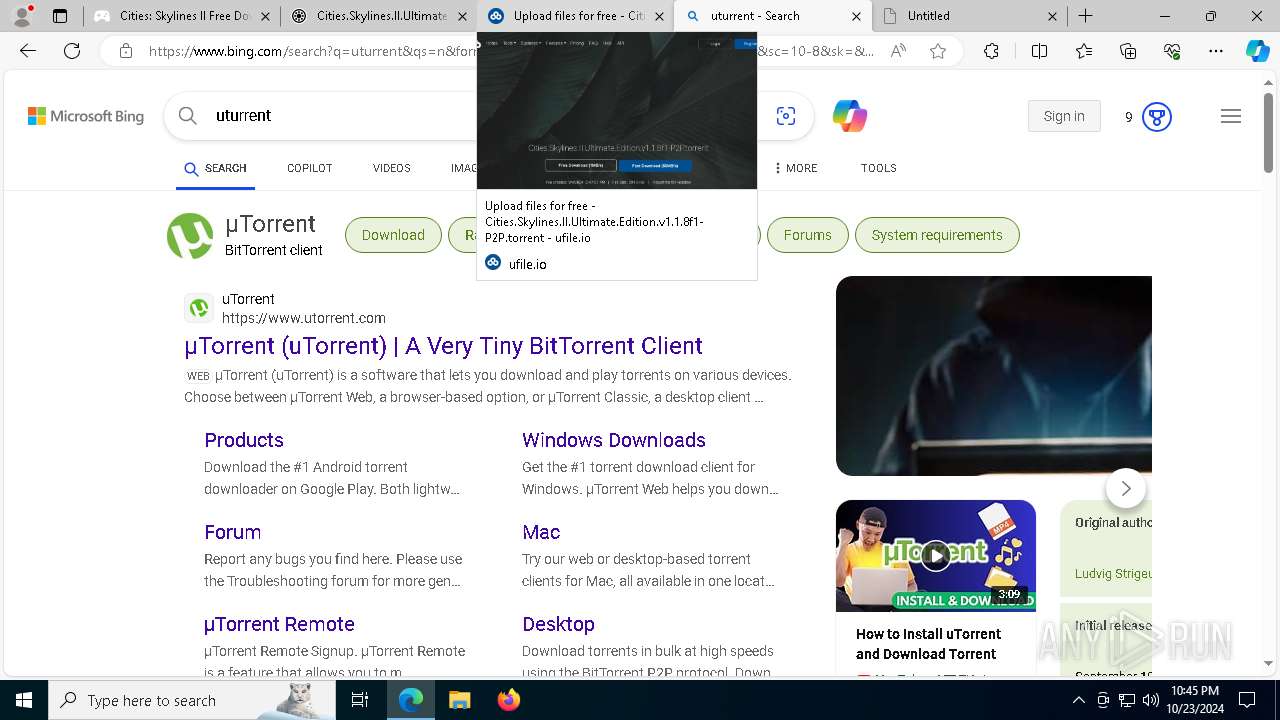Expand the MORE search options
This screenshot has height=720, width=1280.
tap(795, 168)
